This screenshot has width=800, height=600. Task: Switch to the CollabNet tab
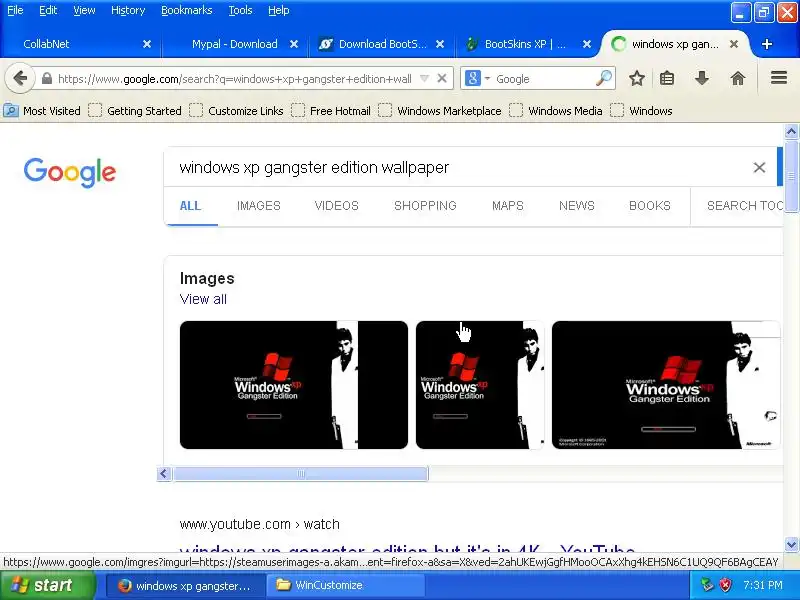coord(80,44)
